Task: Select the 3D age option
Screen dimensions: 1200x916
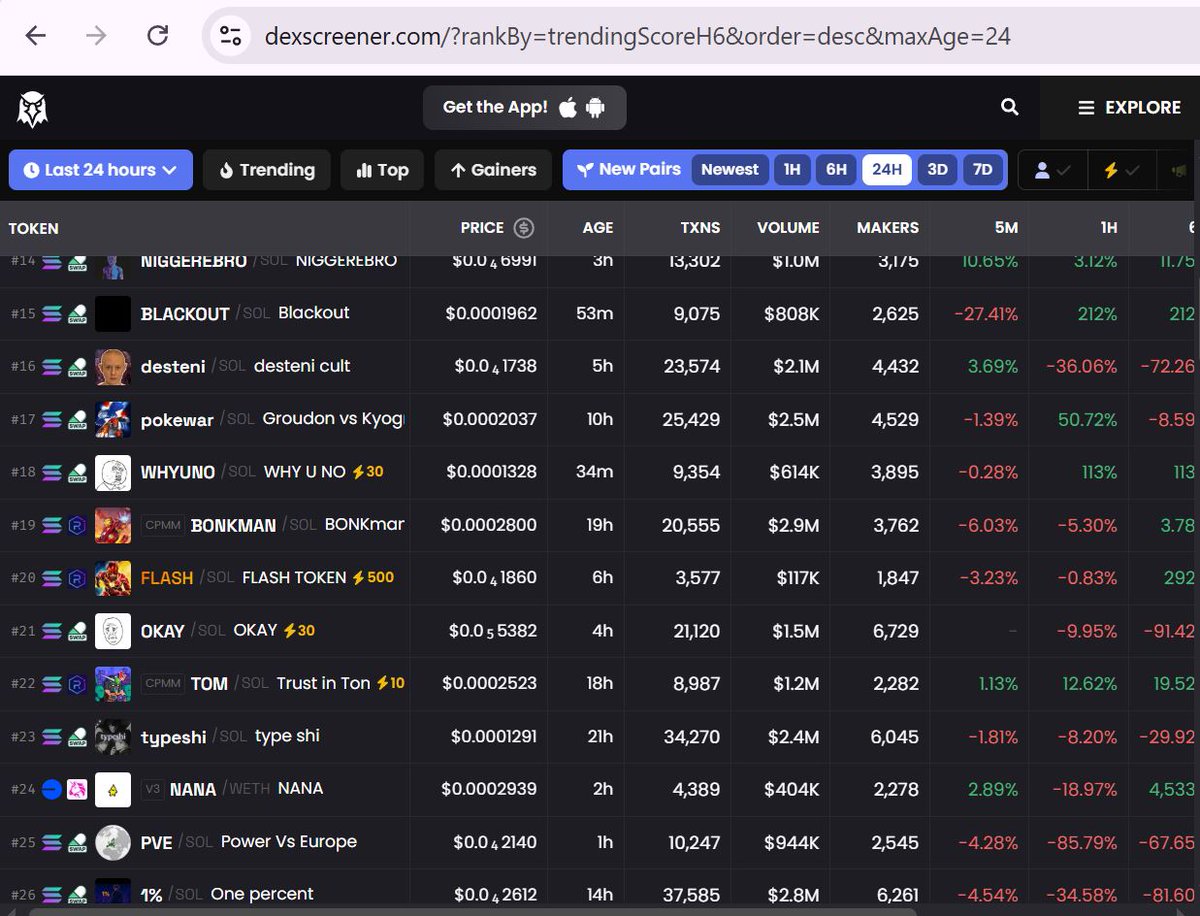Action: 937,170
